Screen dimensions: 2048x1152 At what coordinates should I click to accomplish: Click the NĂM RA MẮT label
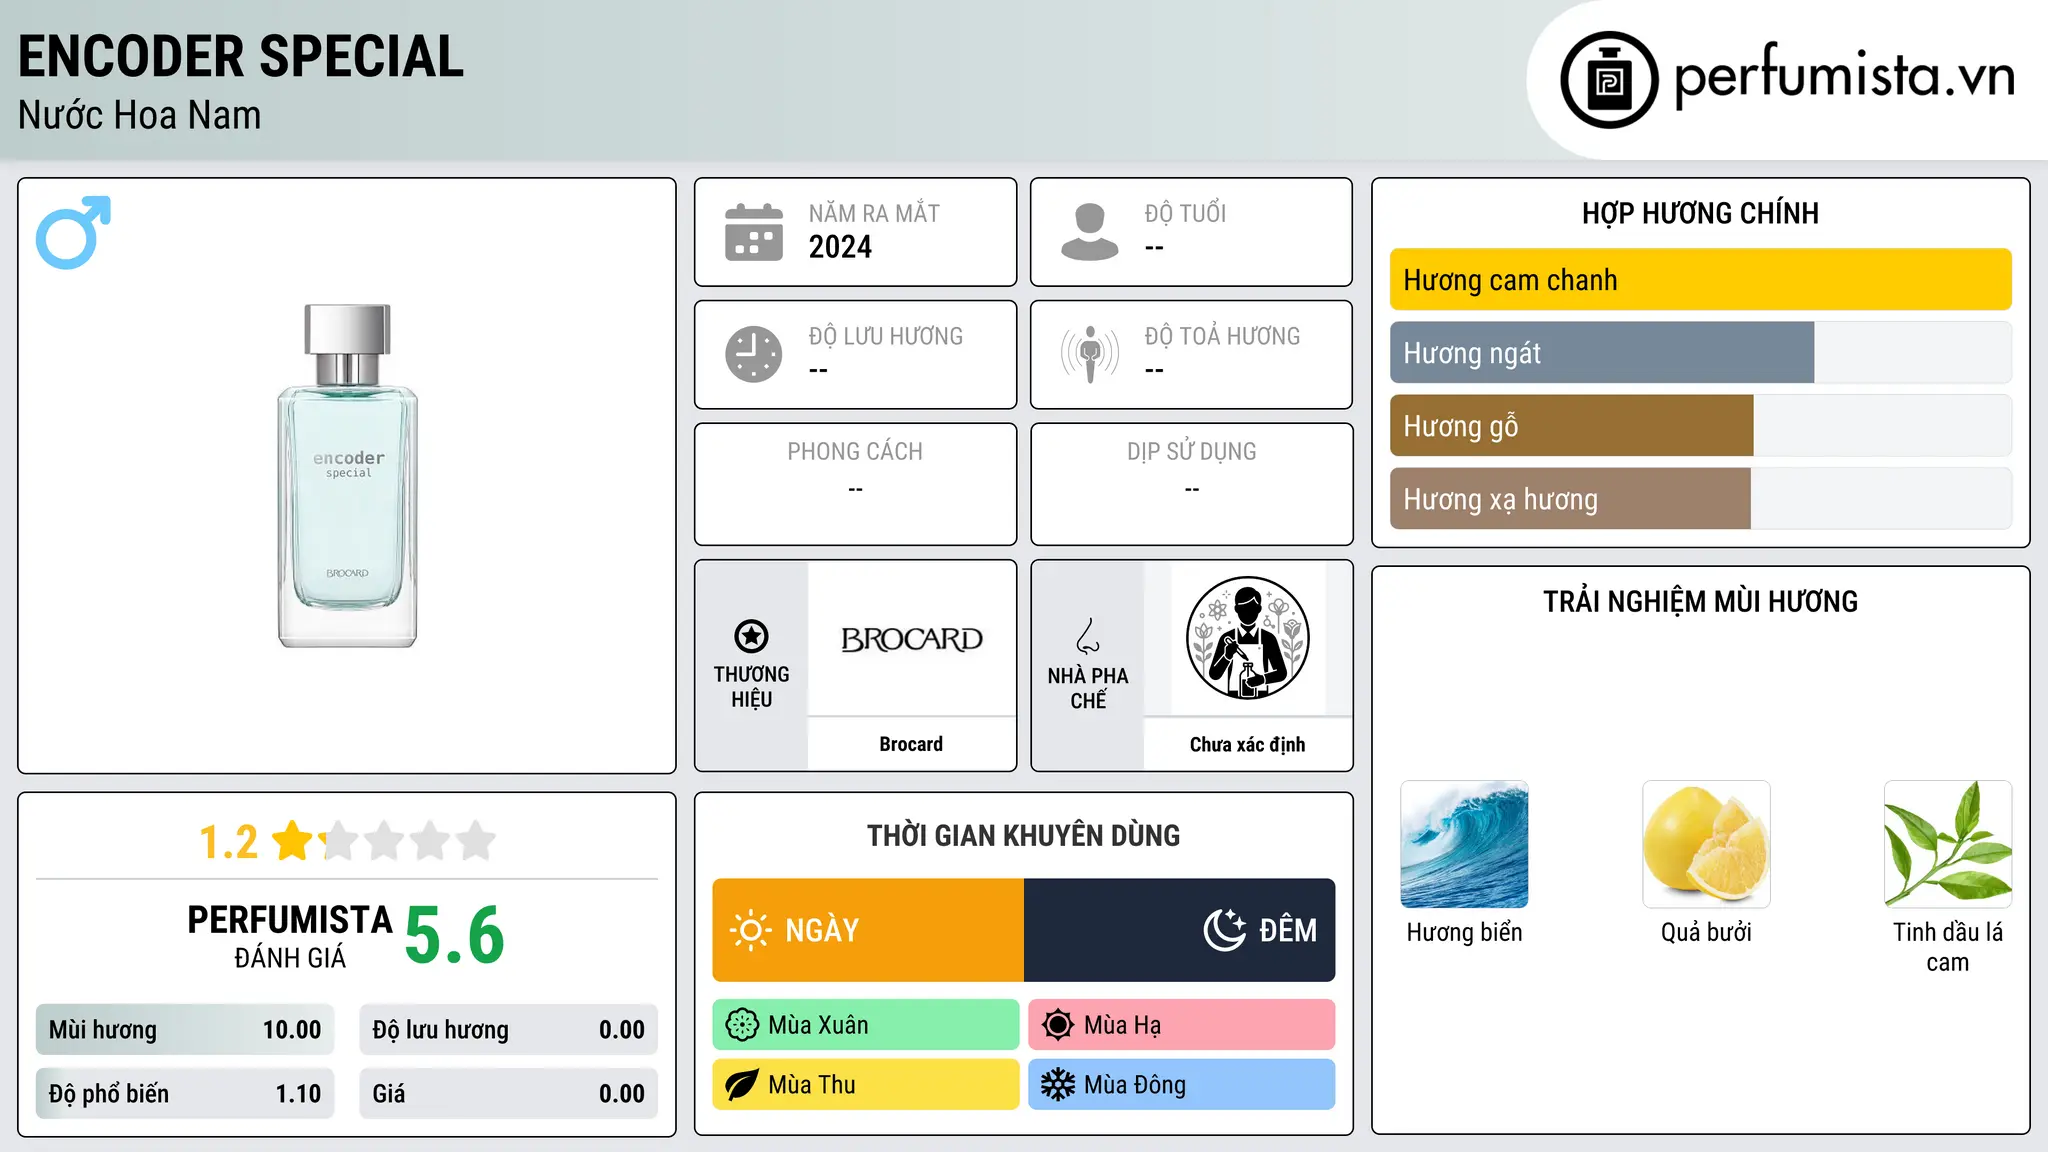[874, 213]
